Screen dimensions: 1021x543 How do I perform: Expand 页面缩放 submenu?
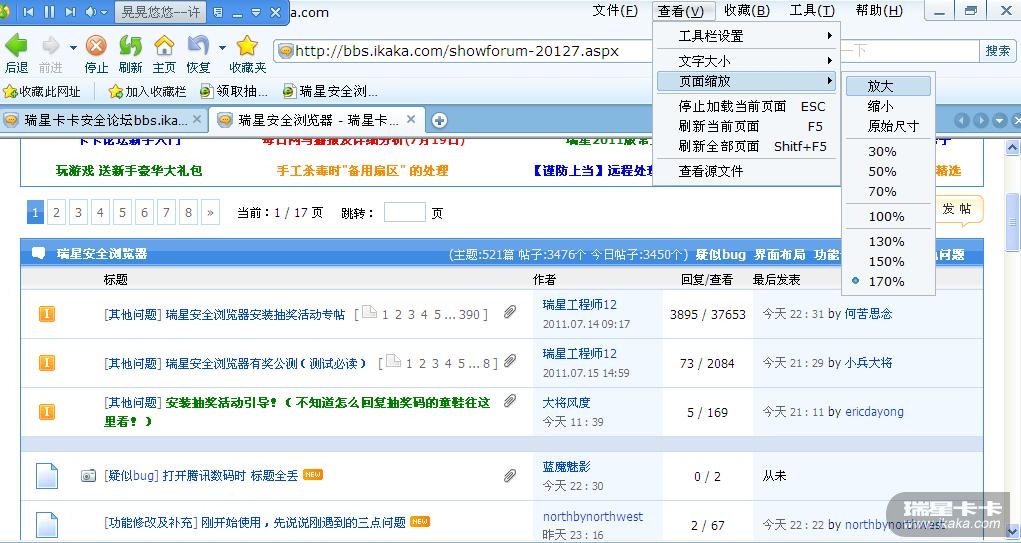pyautogui.click(x=747, y=81)
